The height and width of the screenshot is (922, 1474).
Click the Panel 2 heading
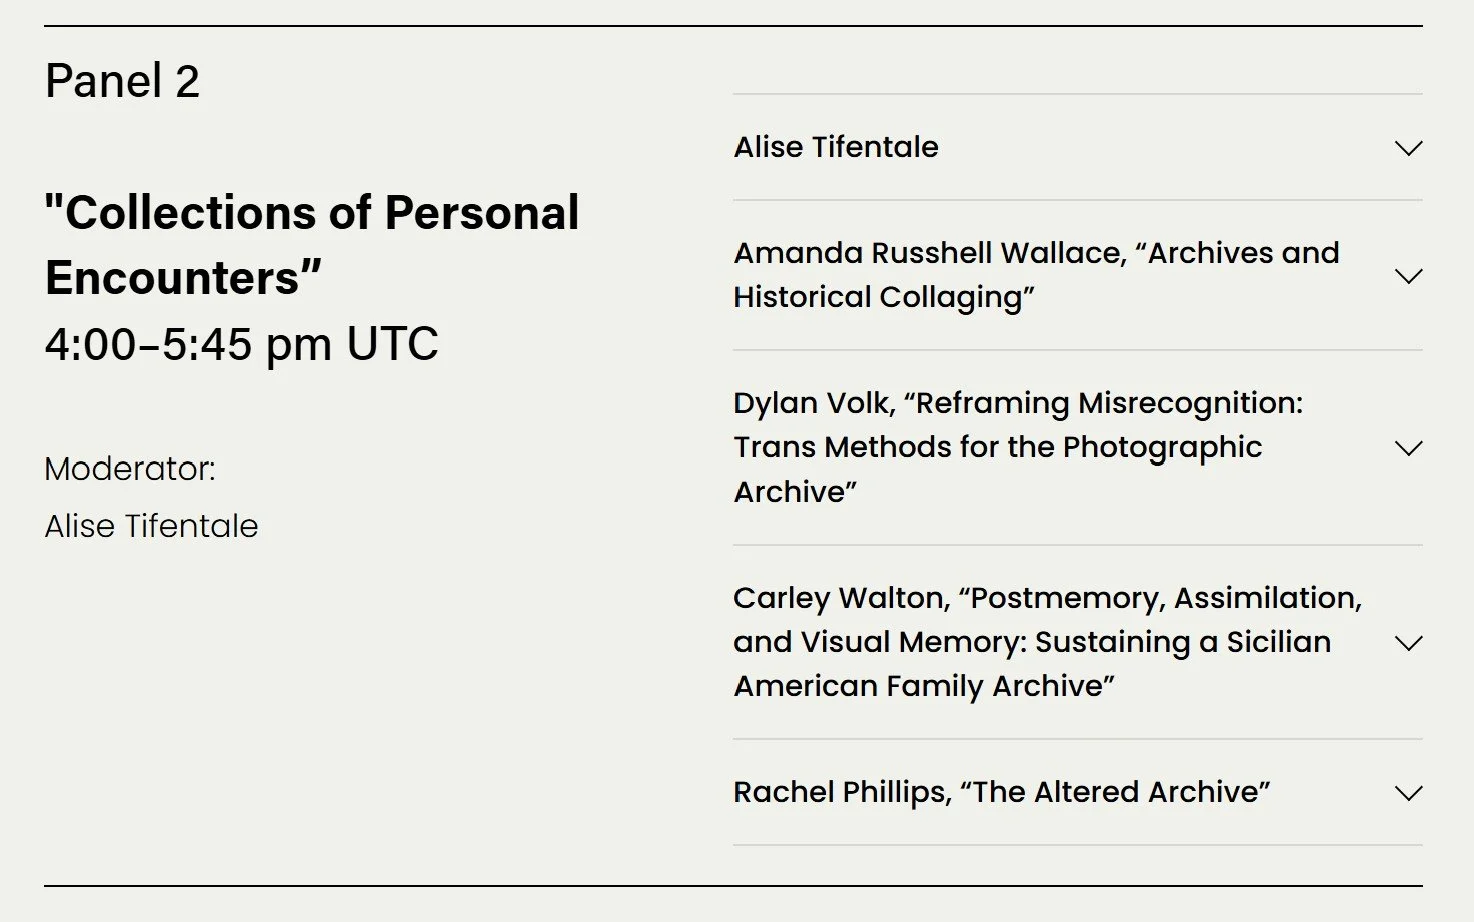122,81
